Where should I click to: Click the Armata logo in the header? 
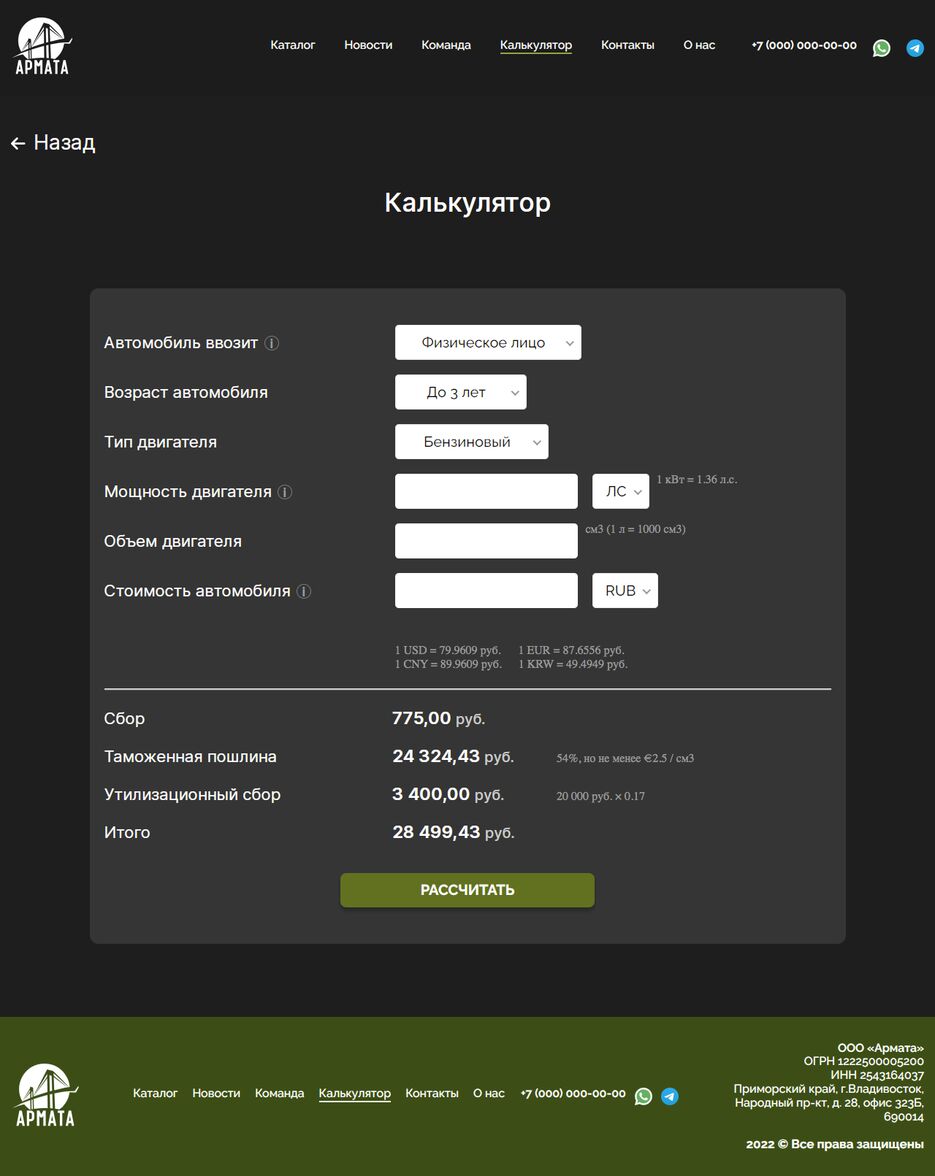pos(42,46)
